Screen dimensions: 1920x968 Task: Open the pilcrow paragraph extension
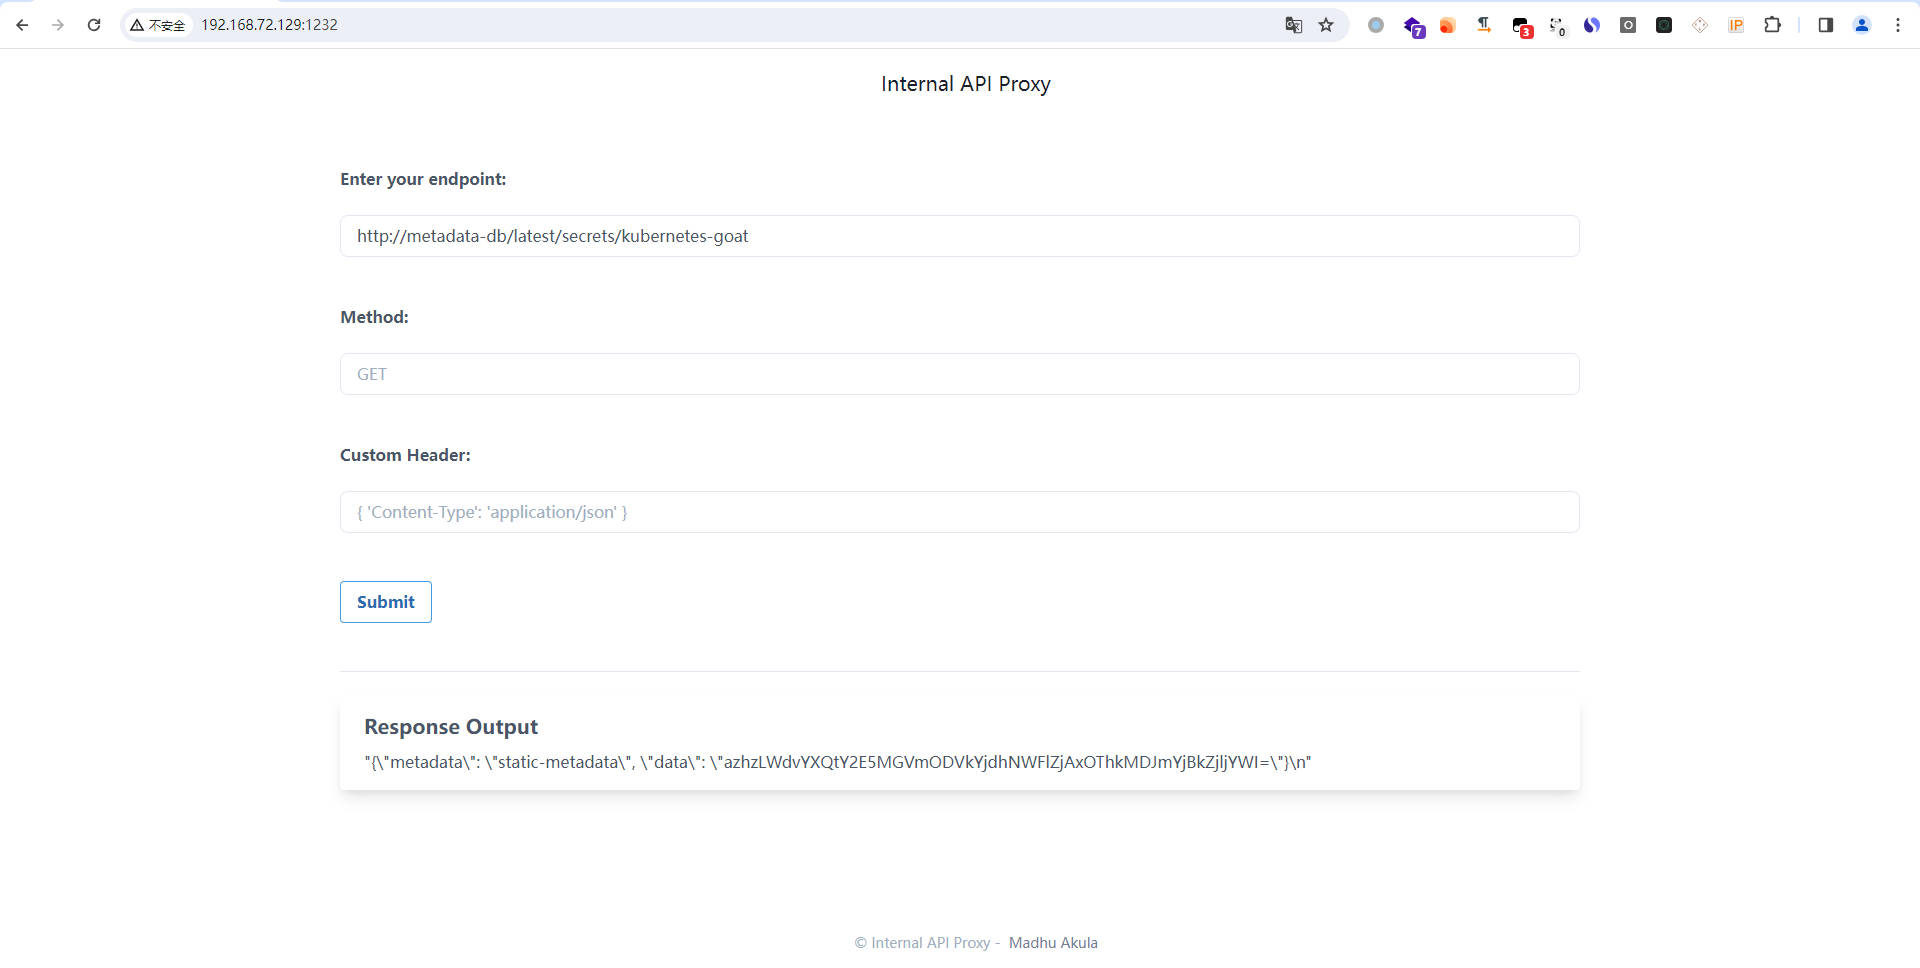[1484, 25]
